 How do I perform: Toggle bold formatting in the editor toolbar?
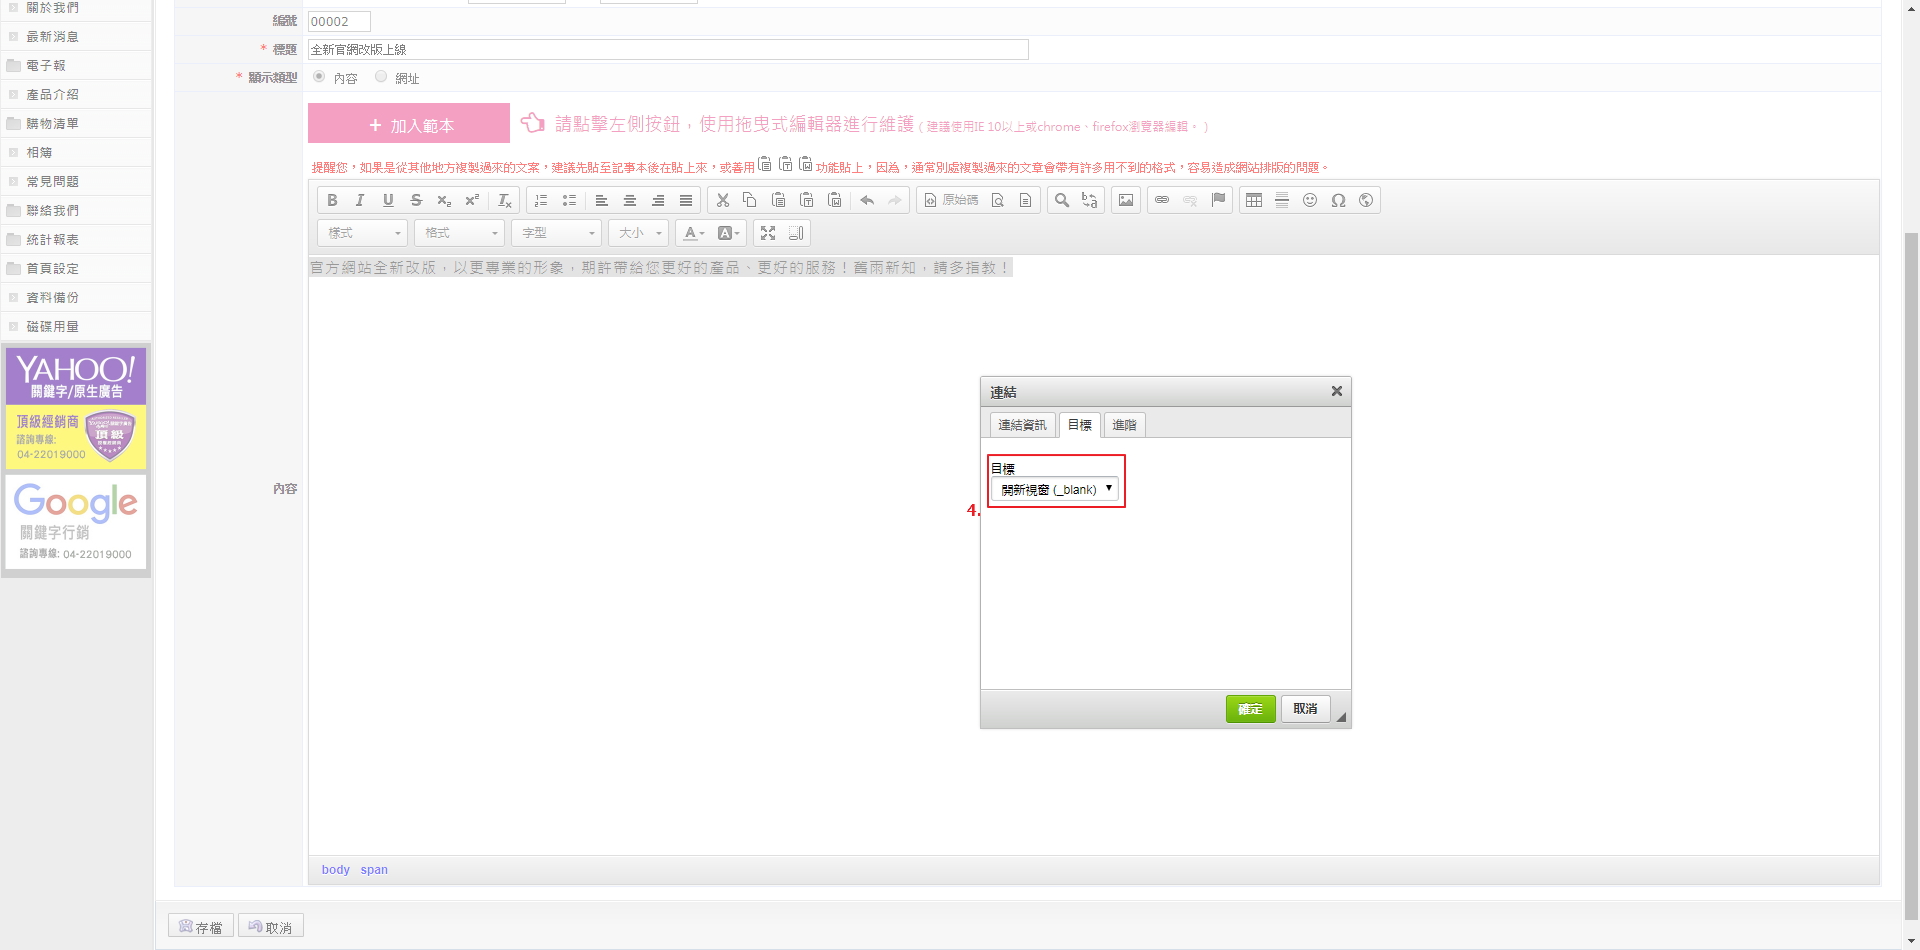click(x=332, y=201)
